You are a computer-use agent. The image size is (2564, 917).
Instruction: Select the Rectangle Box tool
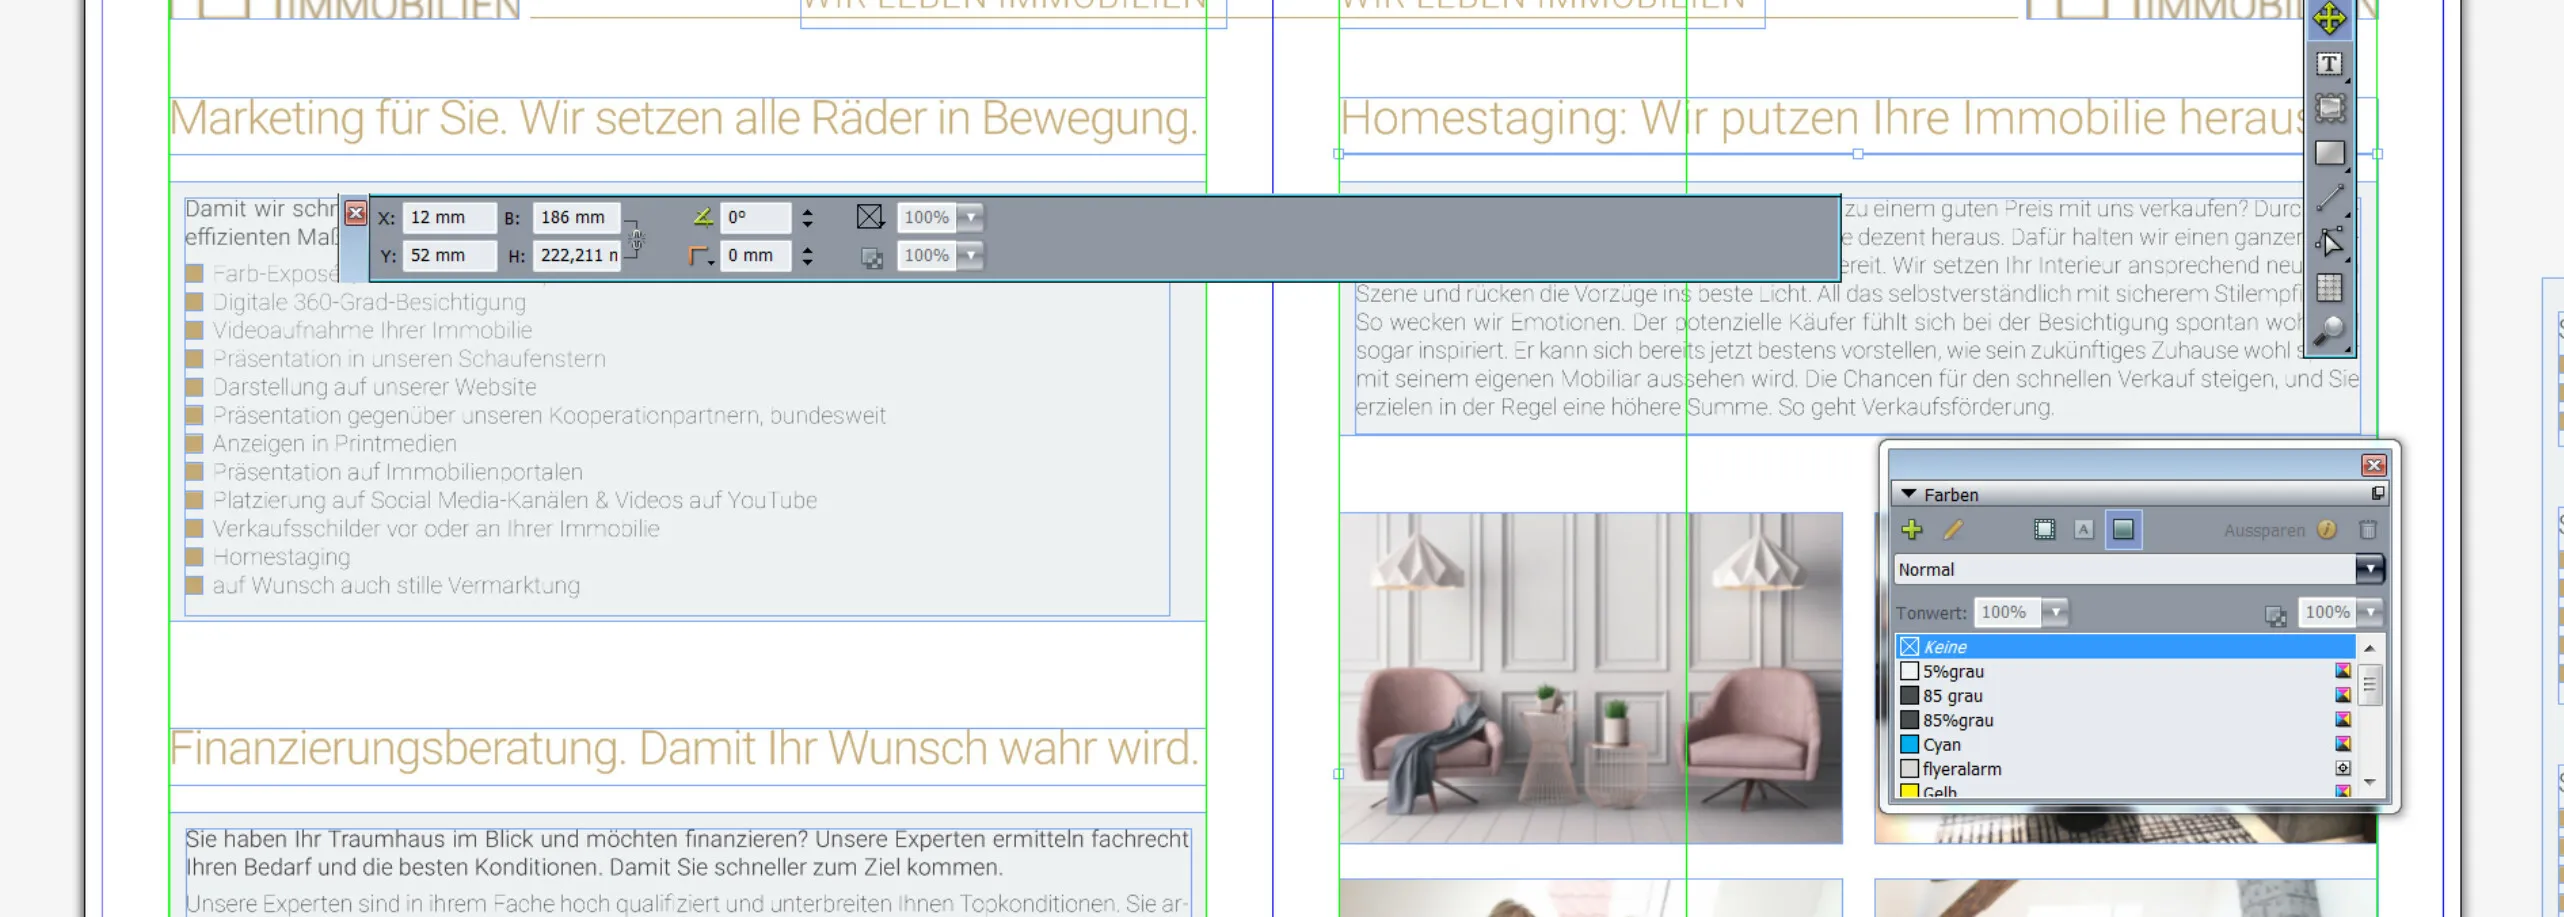(x=2329, y=153)
